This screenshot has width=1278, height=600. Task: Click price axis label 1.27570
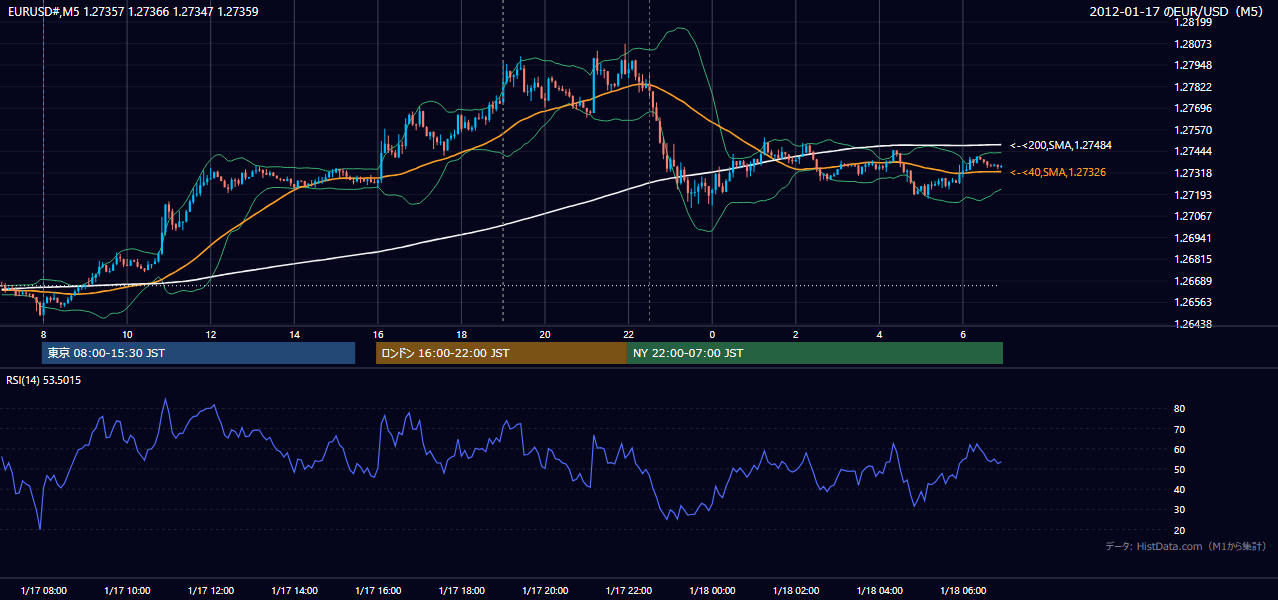coord(1194,130)
